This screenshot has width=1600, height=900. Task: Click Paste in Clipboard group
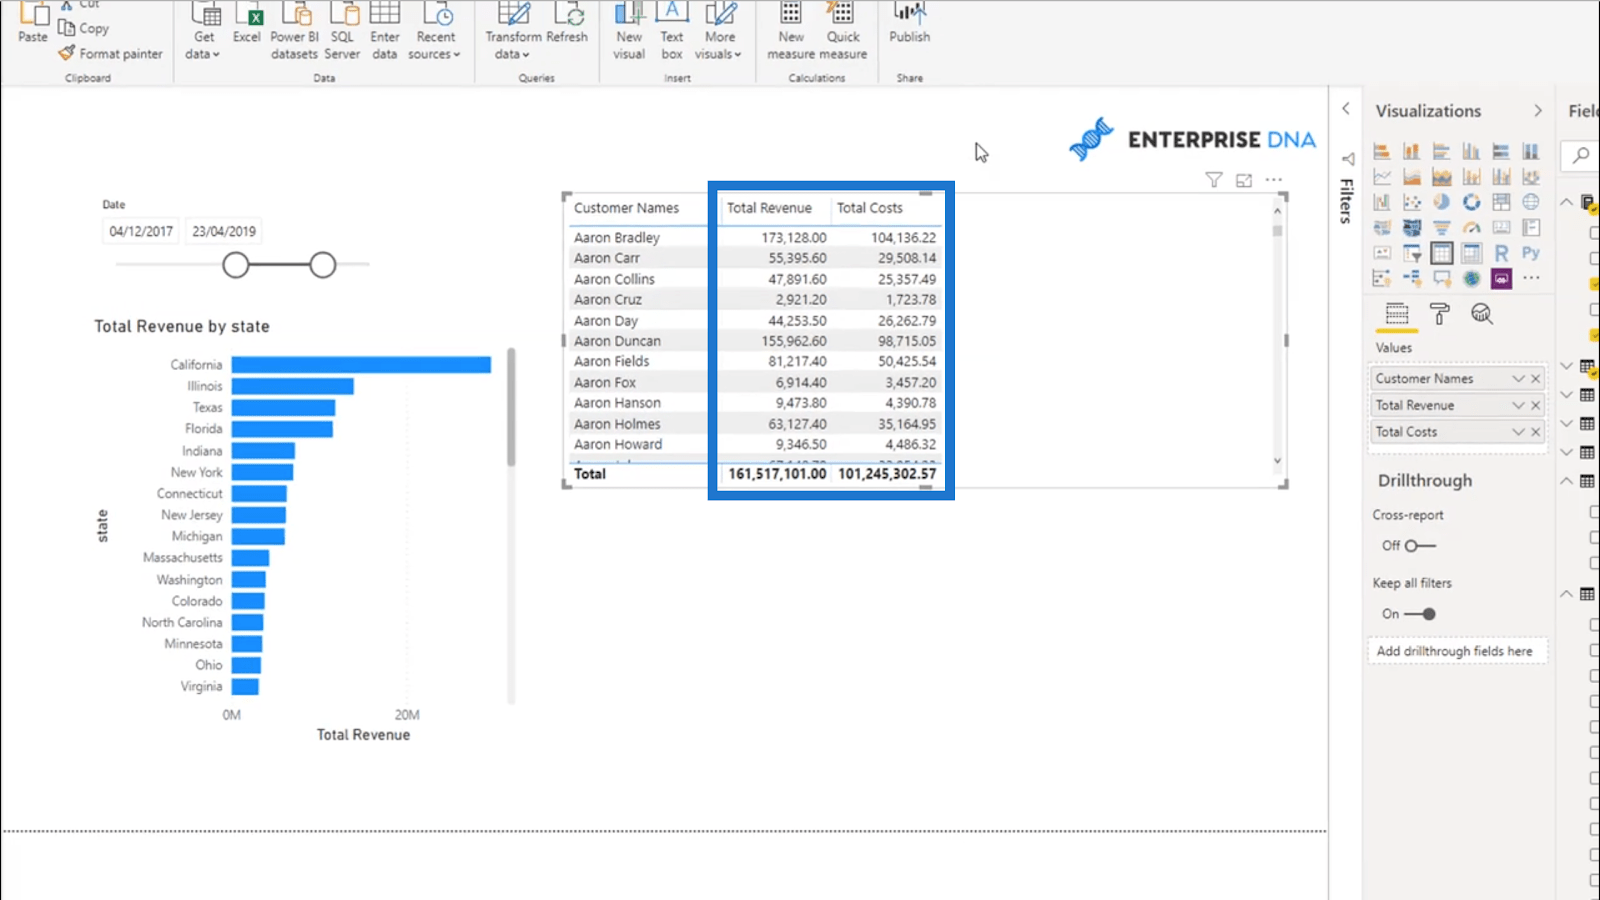[33, 22]
